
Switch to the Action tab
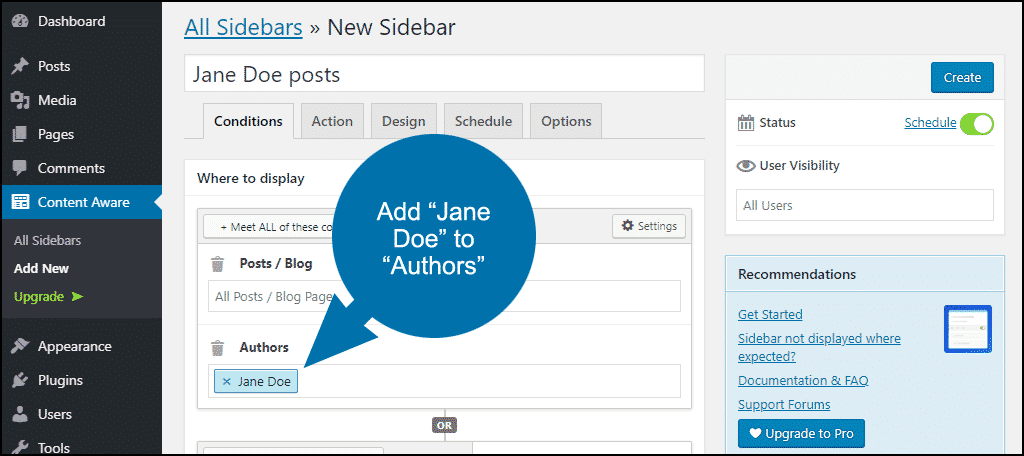[332, 121]
